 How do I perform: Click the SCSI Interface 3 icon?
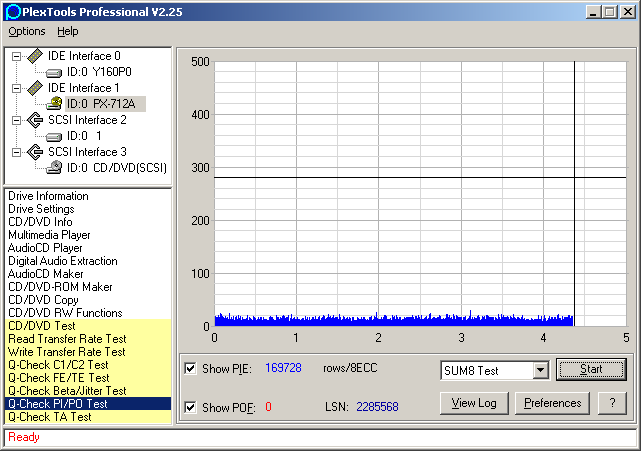pos(35,152)
